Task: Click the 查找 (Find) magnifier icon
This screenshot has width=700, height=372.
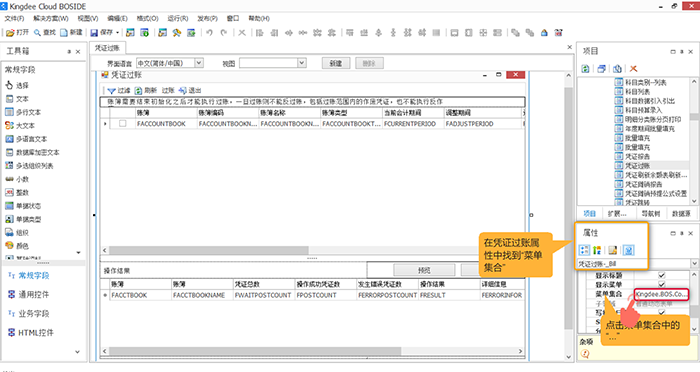Action: pyautogui.click(x=38, y=33)
